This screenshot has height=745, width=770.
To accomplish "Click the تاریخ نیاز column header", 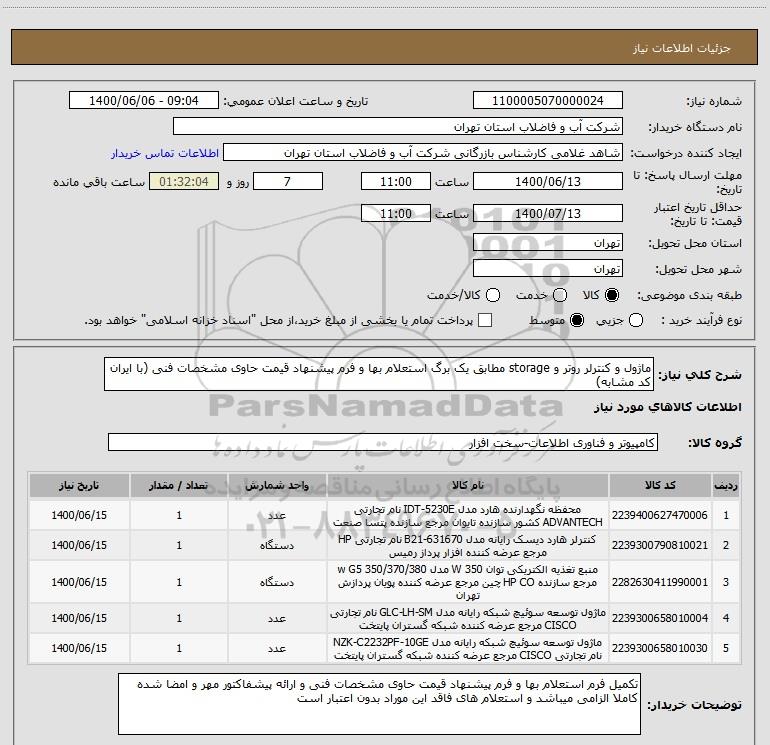I will click(x=79, y=485).
